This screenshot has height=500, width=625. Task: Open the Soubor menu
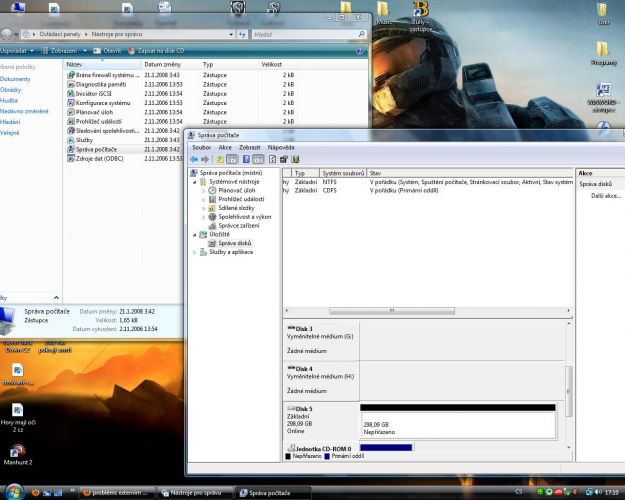click(201, 148)
